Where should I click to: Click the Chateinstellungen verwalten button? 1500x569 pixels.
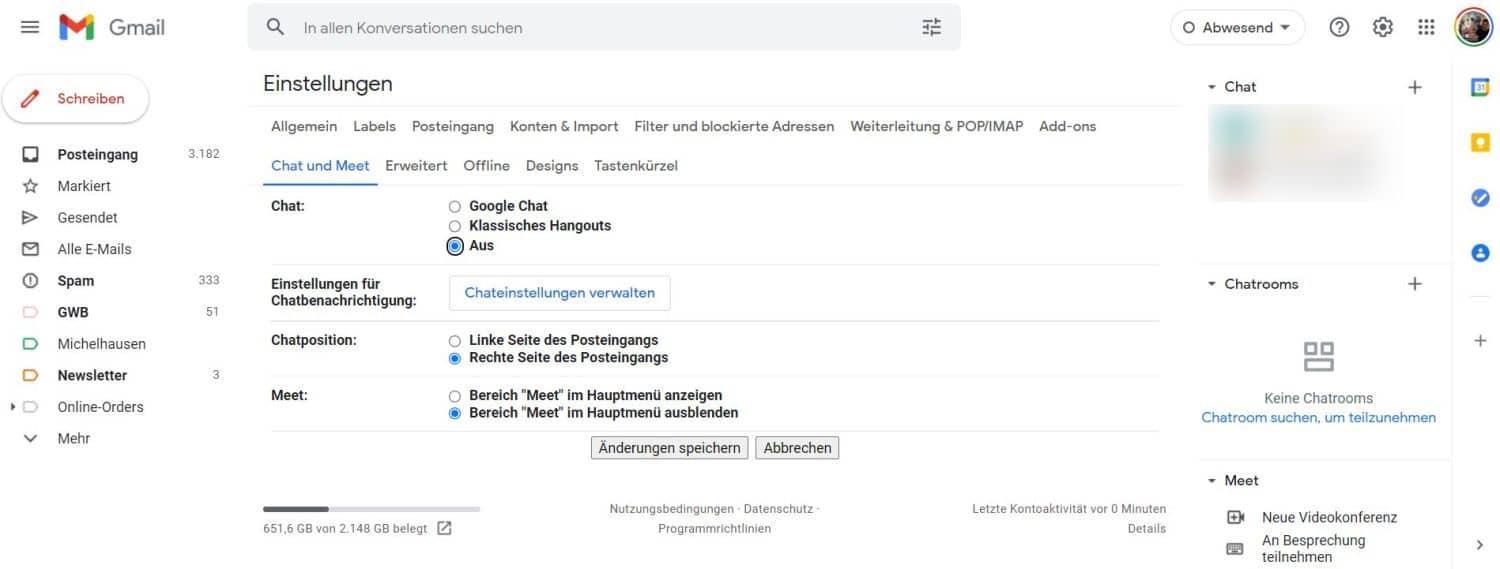tap(559, 293)
